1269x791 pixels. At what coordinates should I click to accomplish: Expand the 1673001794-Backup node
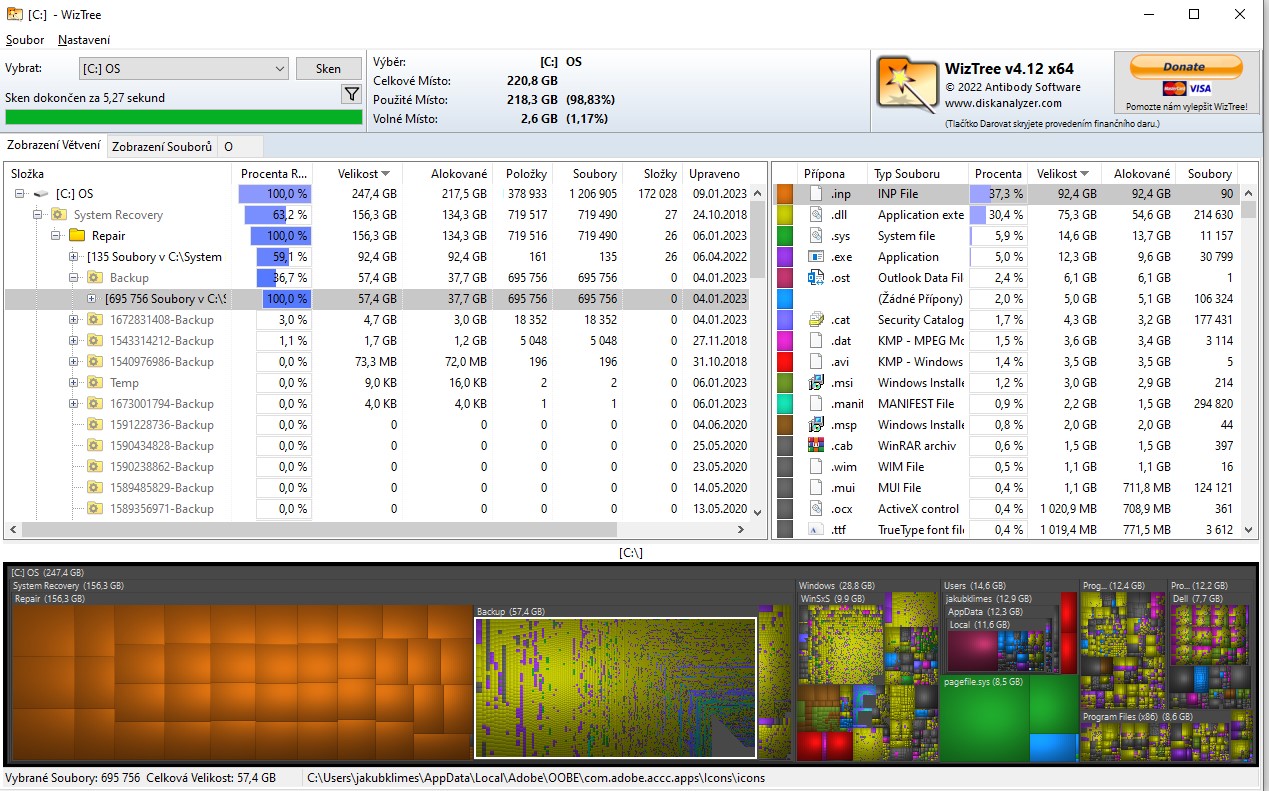coord(74,404)
